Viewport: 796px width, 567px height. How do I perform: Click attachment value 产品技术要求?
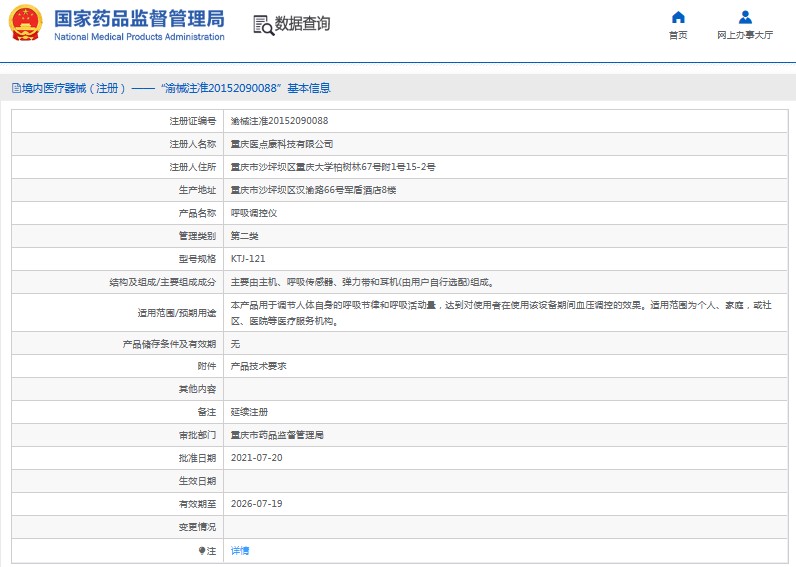click(x=259, y=366)
